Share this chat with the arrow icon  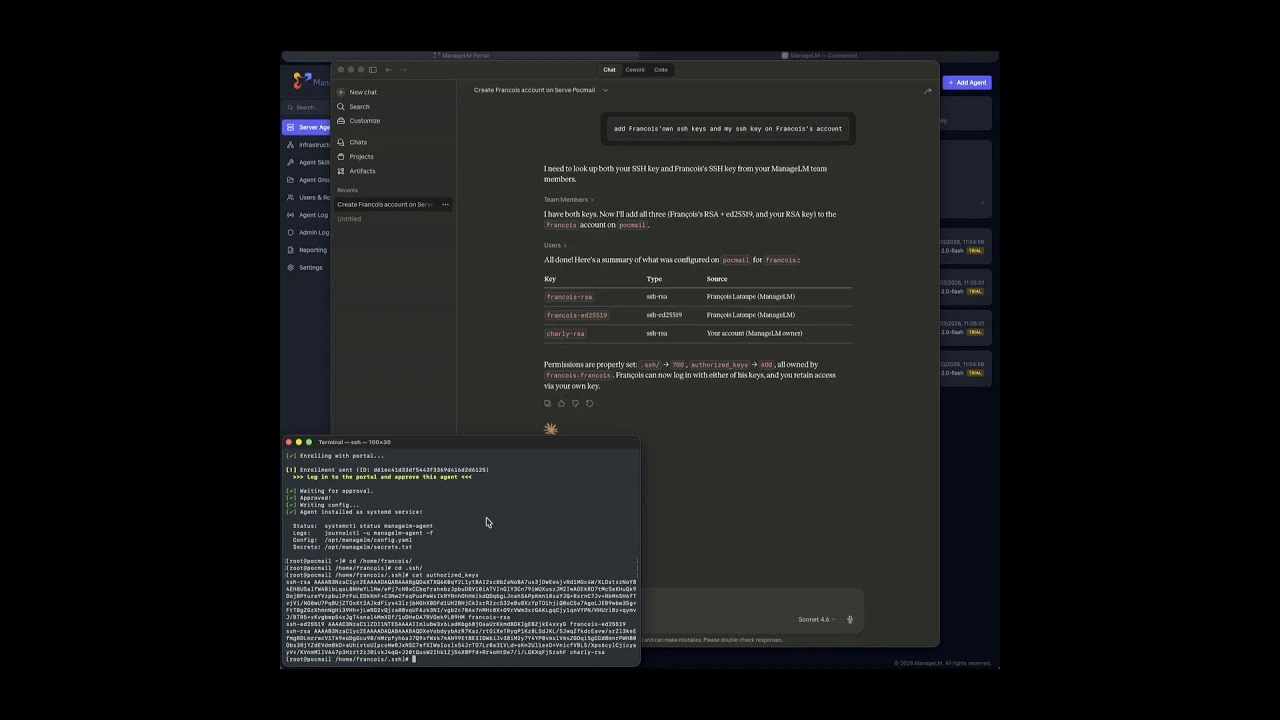tap(928, 91)
